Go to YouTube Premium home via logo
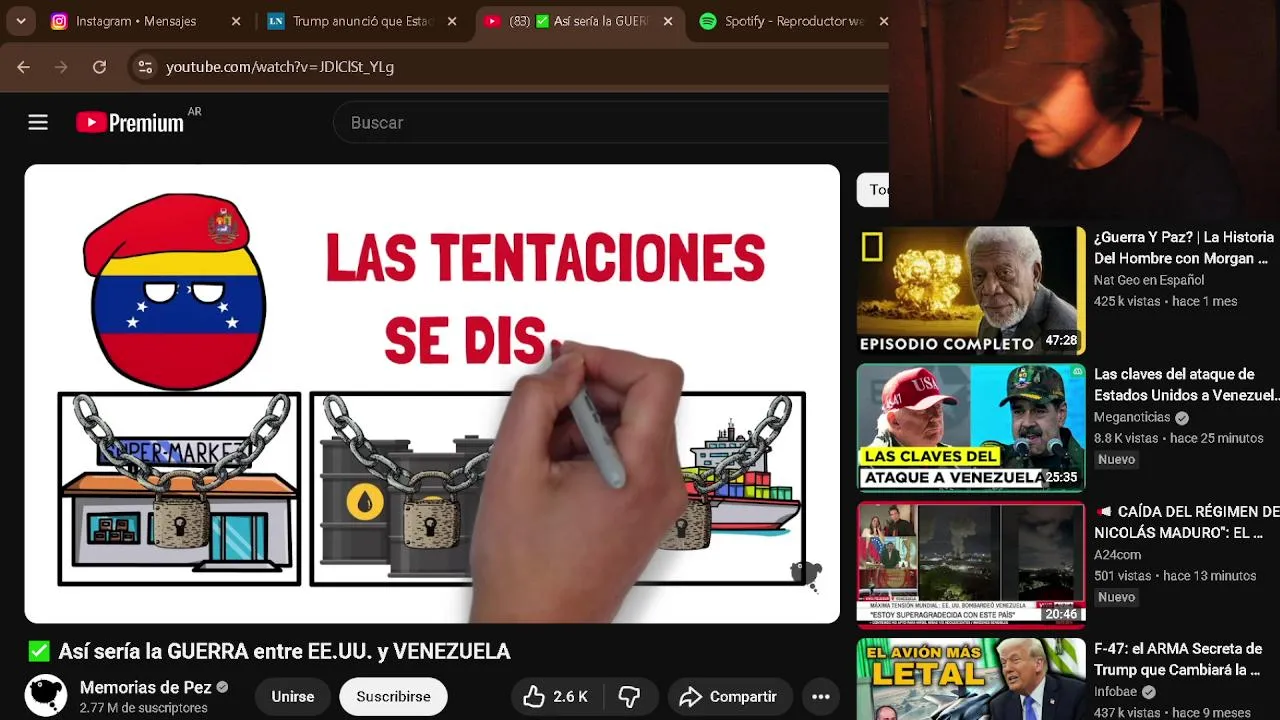This screenshot has width=1280, height=720. click(x=131, y=122)
